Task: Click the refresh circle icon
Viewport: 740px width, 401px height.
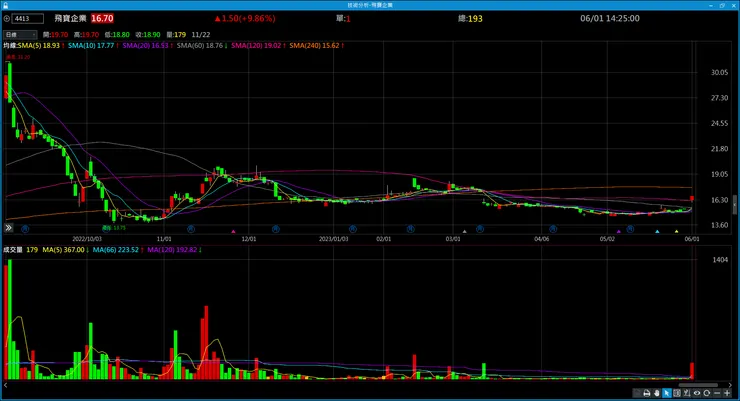Action: (x=706, y=393)
